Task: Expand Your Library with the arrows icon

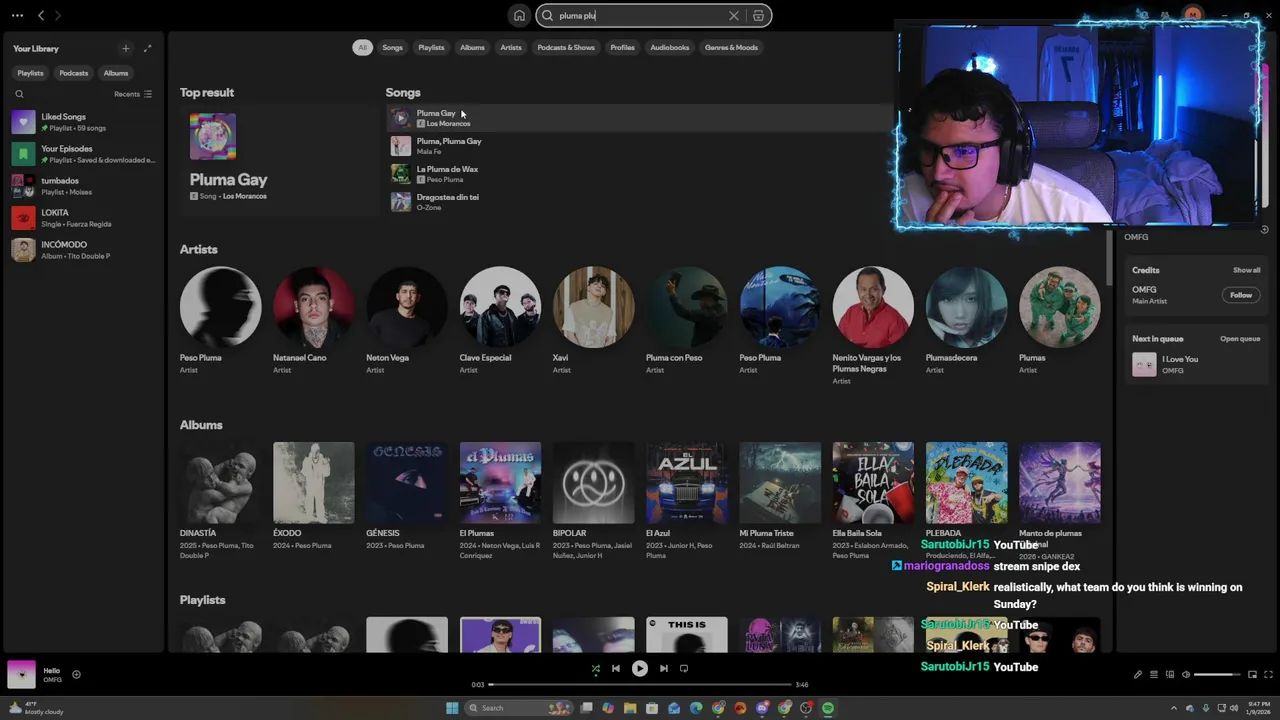Action: coord(148,48)
